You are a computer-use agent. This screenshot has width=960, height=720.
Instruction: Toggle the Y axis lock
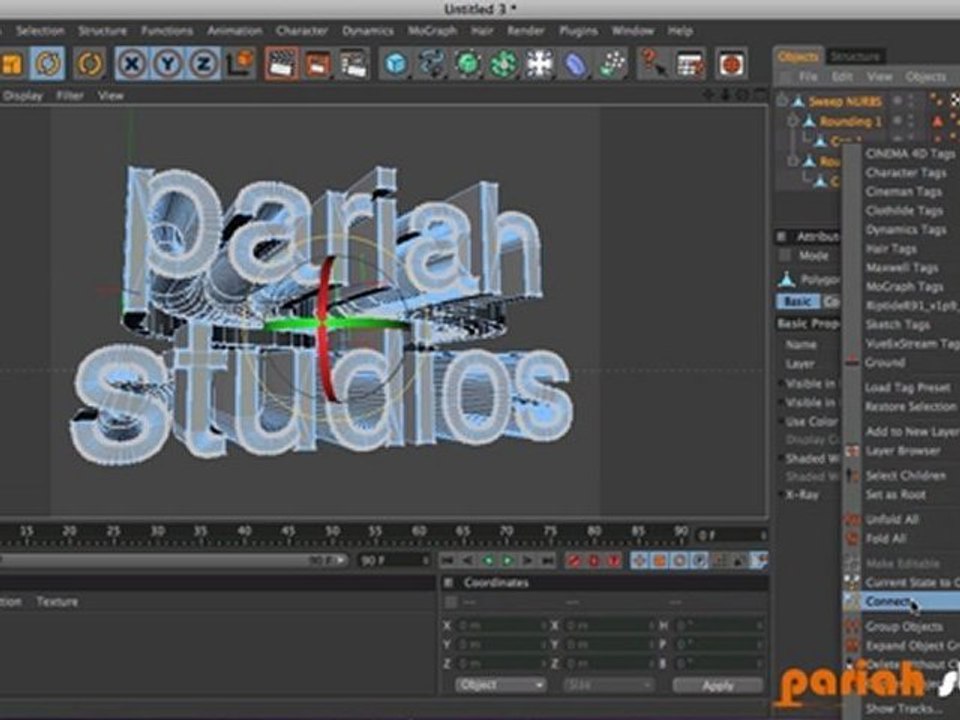[167, 64]
